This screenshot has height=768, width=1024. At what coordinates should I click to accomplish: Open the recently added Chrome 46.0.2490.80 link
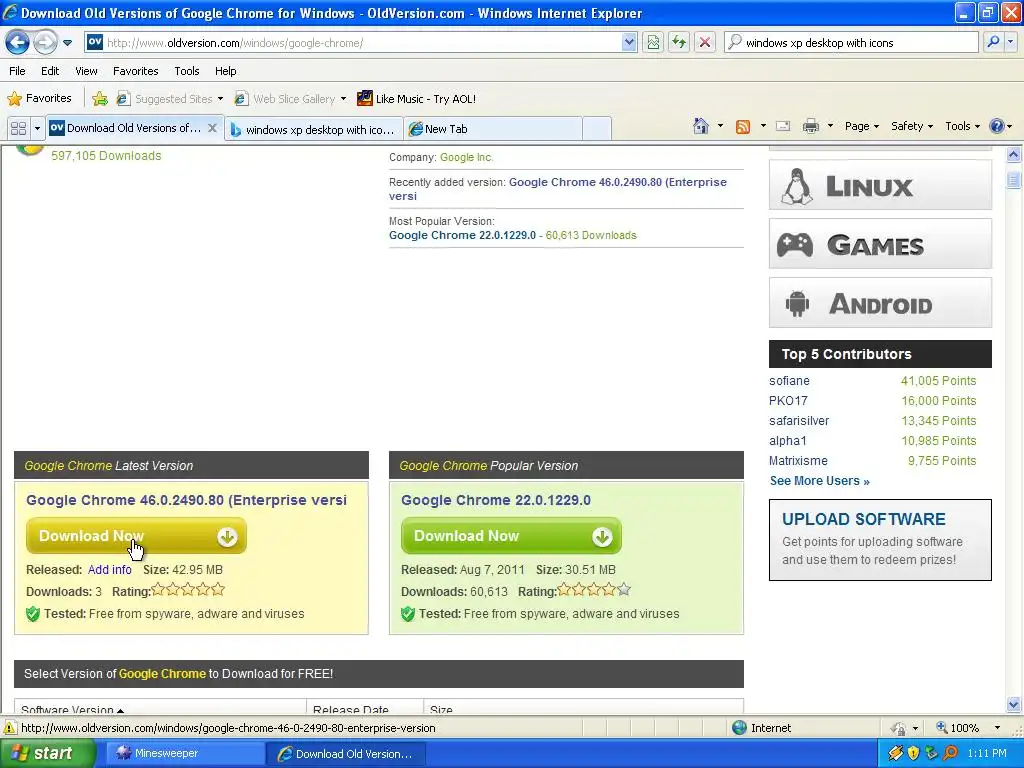coord(558,189)
